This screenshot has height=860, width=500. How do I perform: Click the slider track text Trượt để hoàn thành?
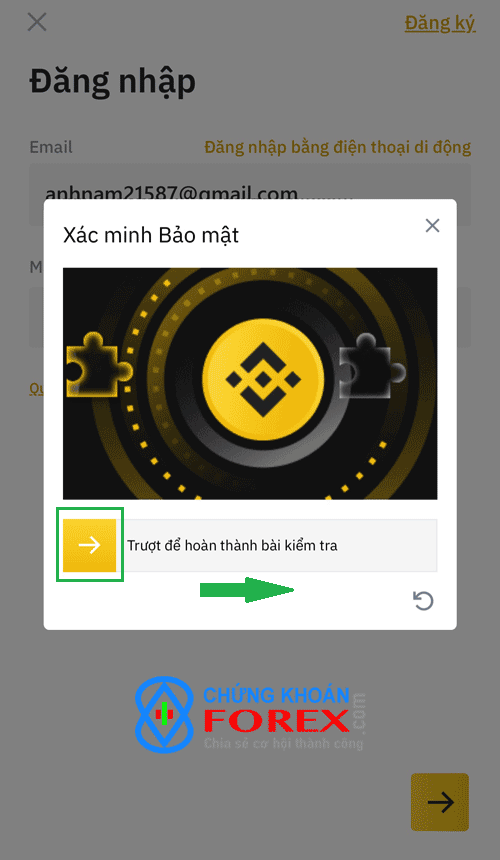point(232,546)
